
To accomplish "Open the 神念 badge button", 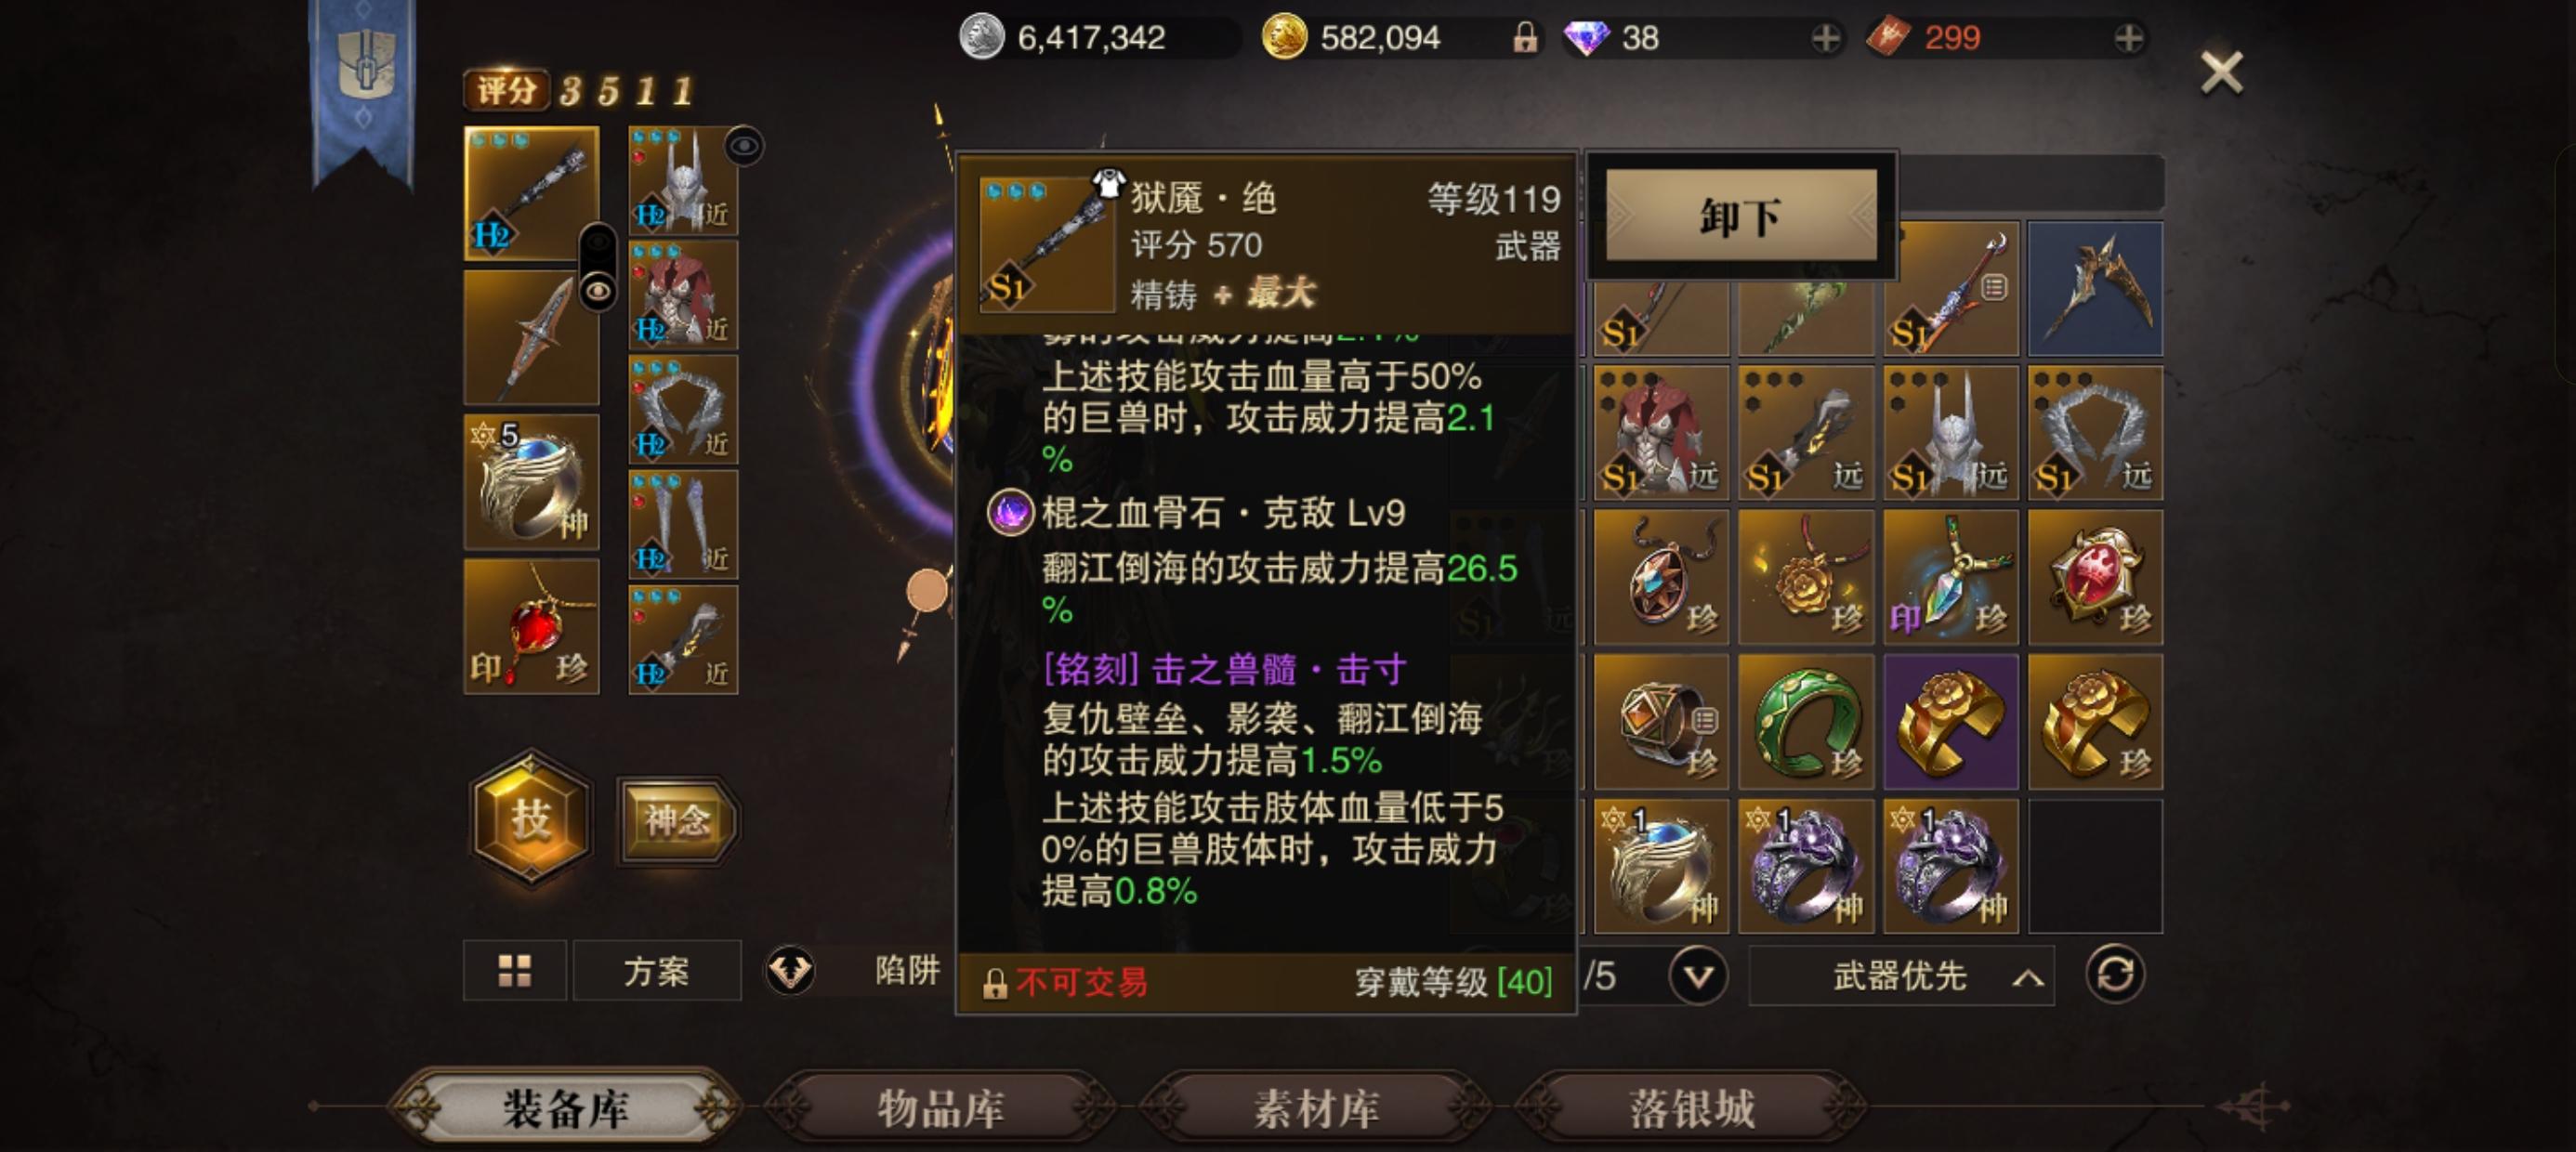I will (678, 821).
